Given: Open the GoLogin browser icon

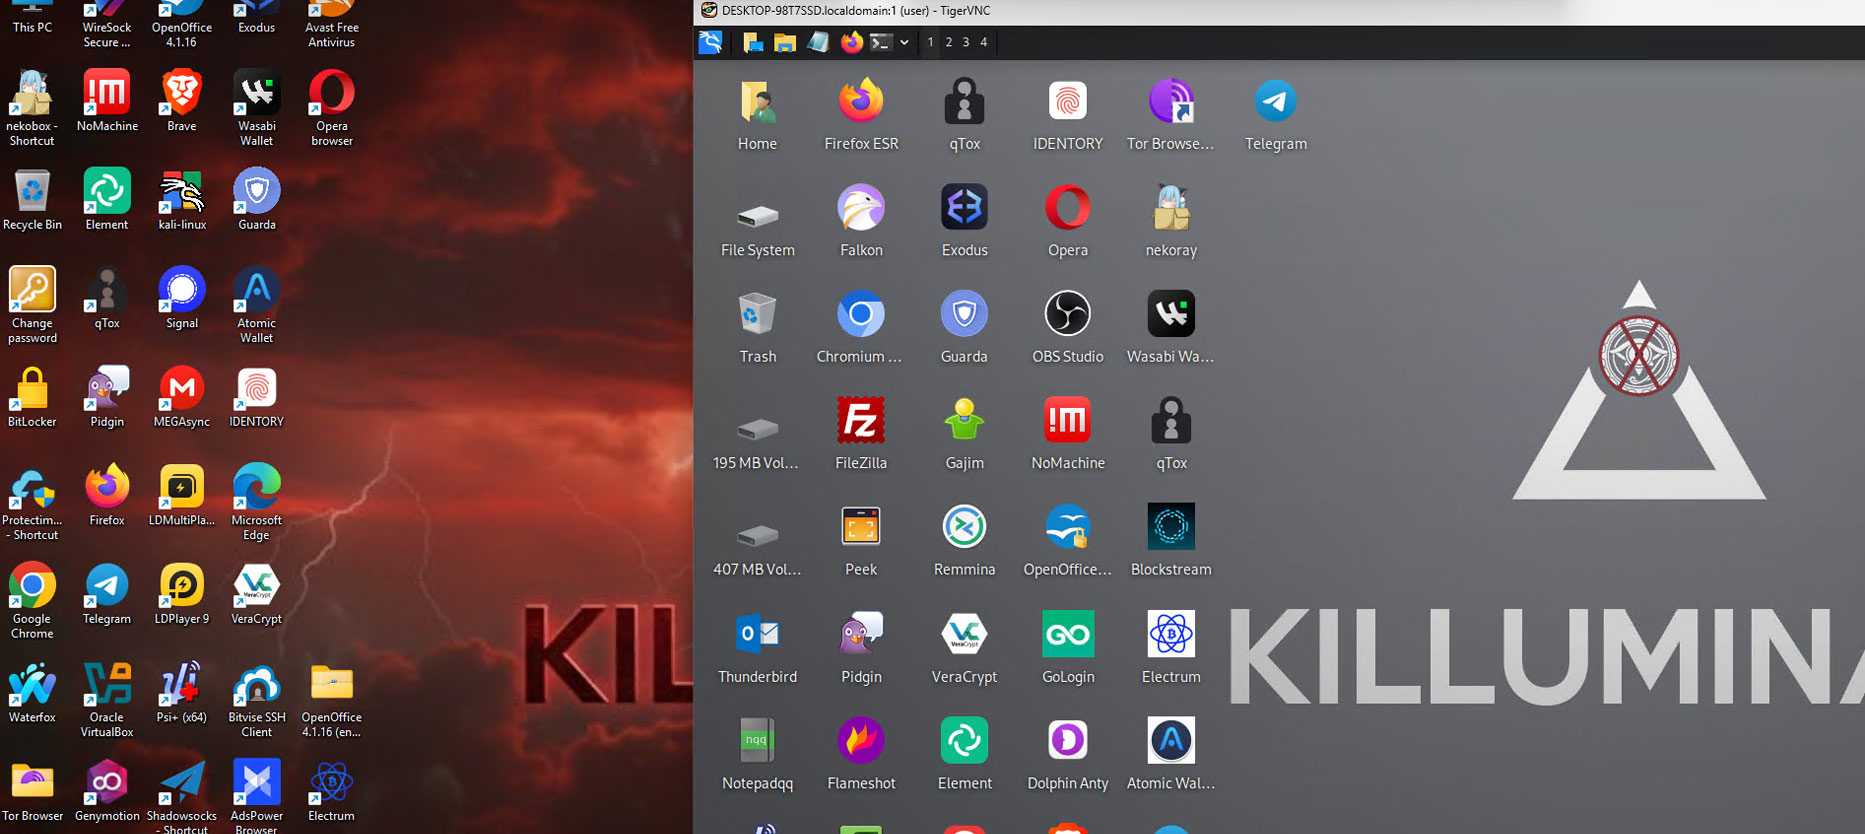Looking at the screenshot, I should (1068, 648).
